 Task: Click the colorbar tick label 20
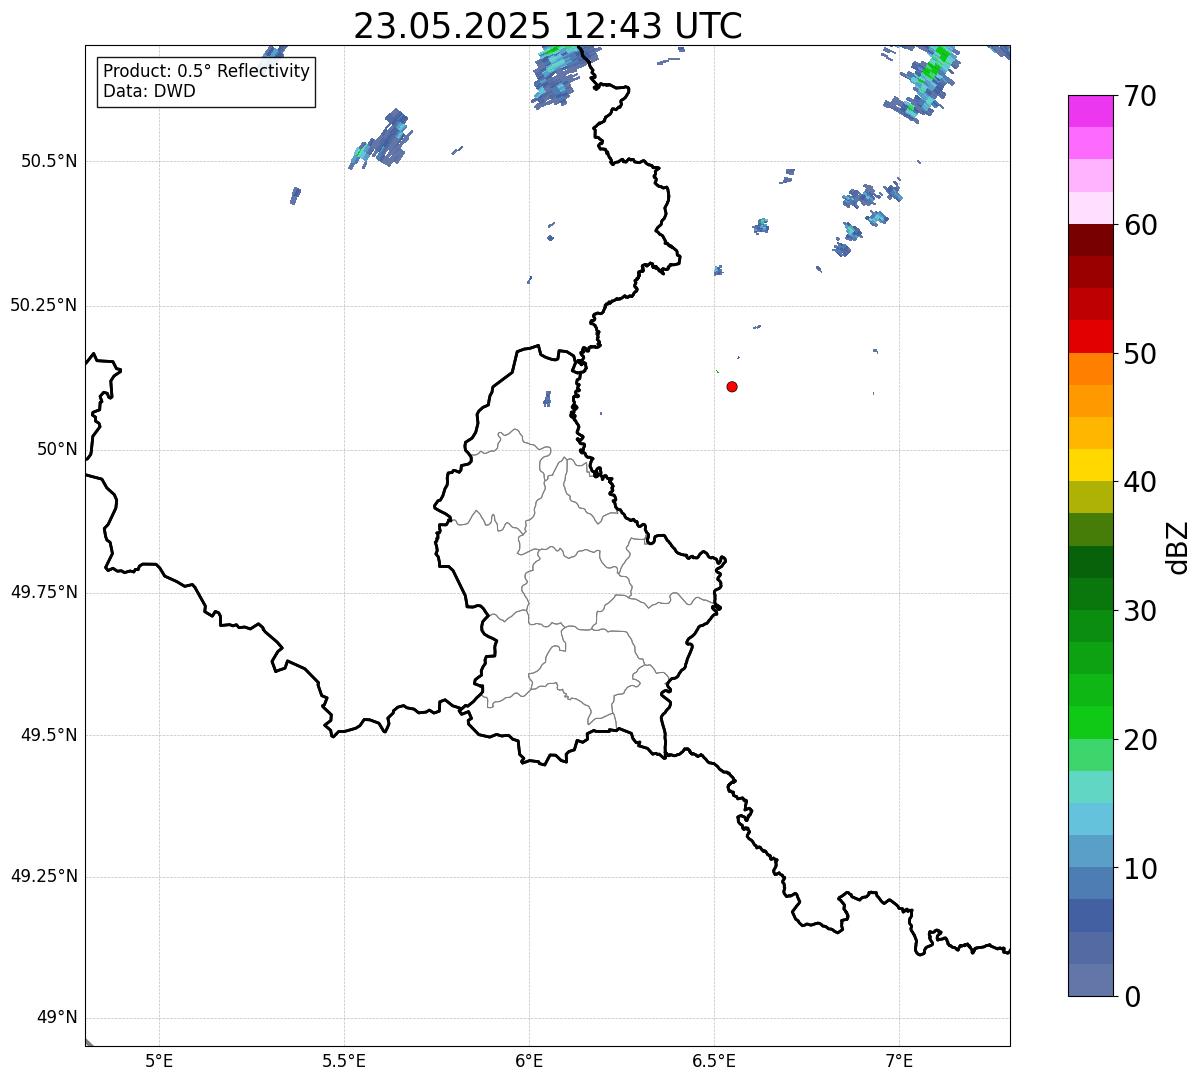[1140, 740]
